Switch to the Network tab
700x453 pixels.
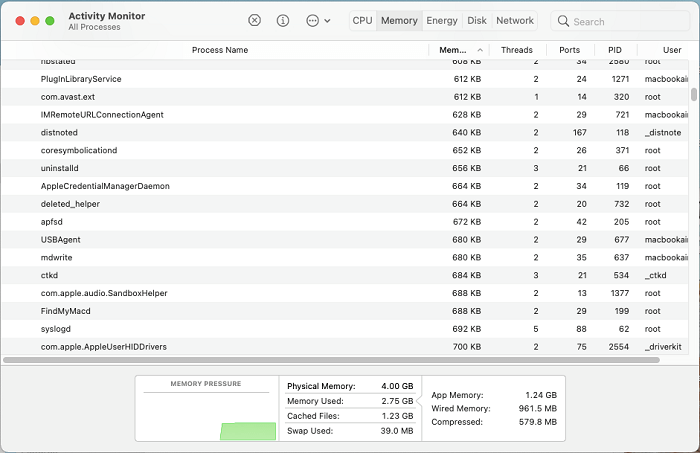515,21
